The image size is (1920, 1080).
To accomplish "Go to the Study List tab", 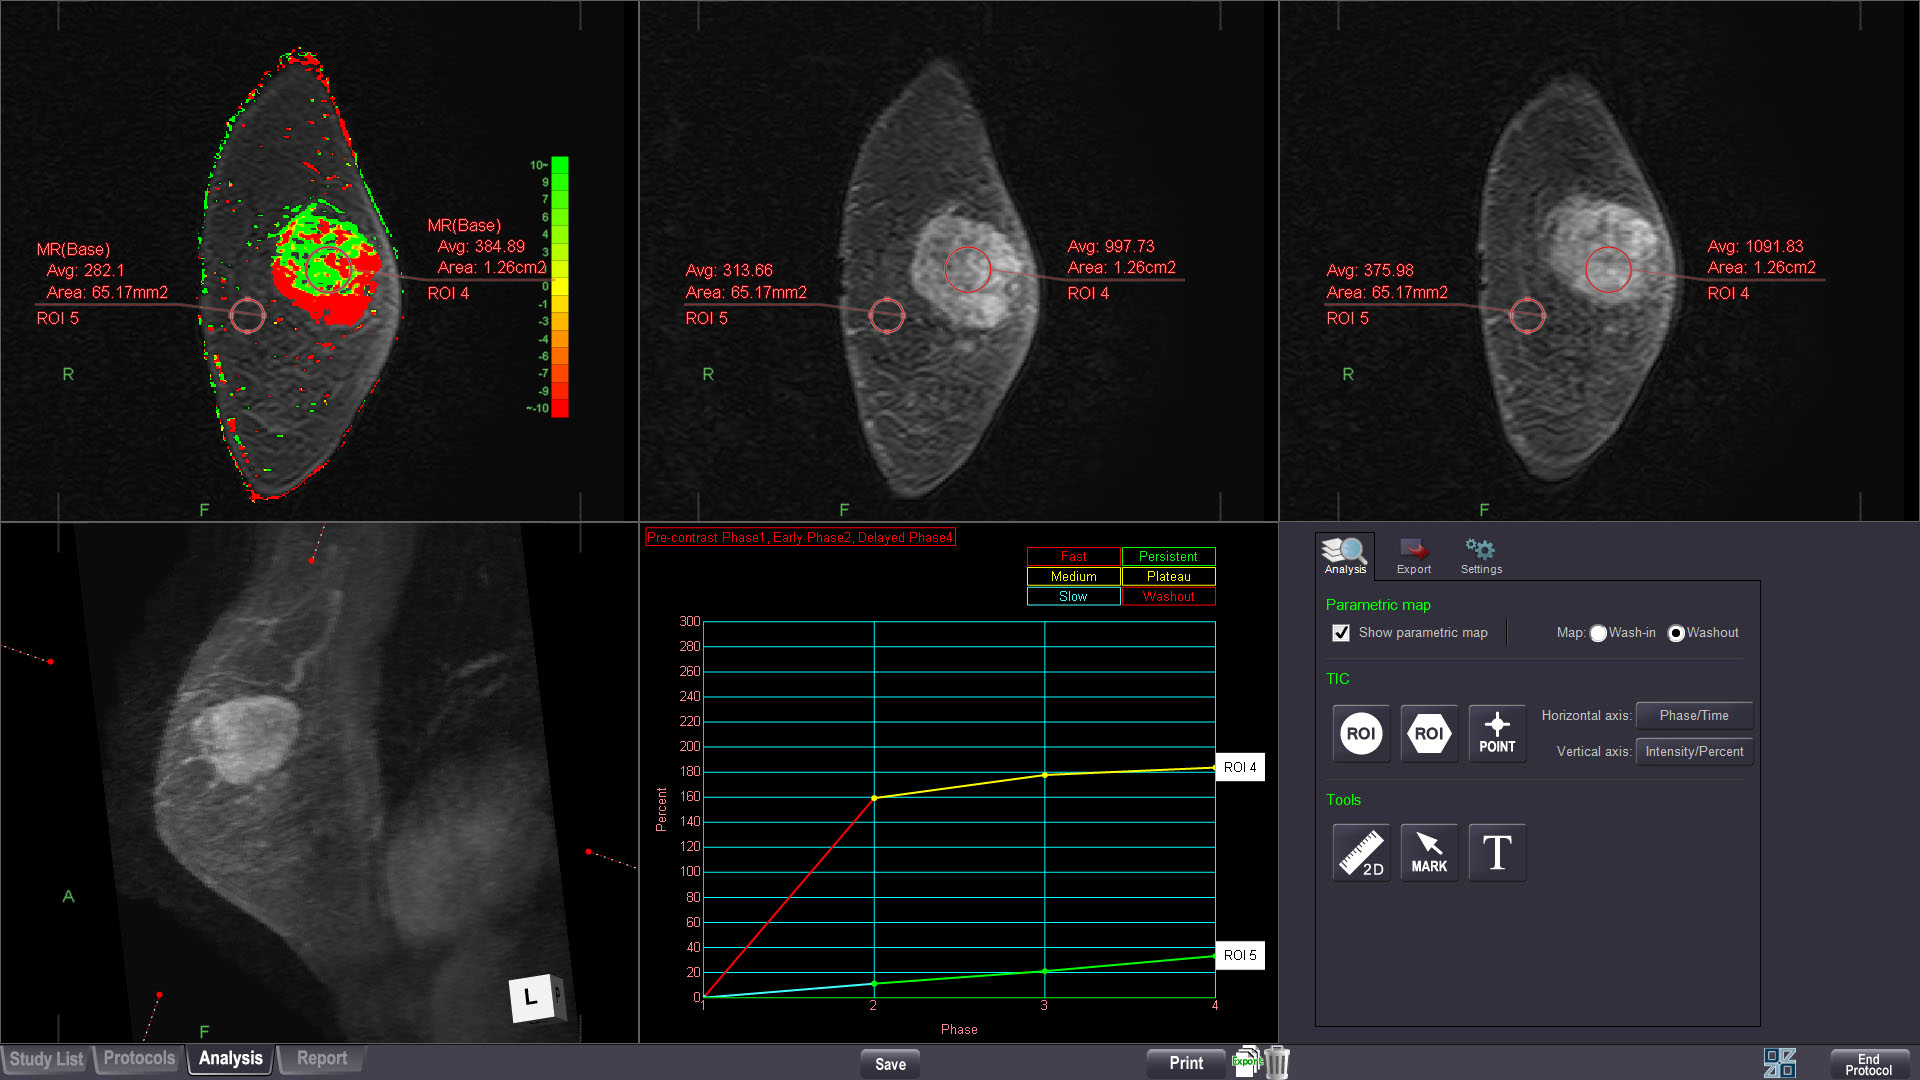I will [46, 1059].
